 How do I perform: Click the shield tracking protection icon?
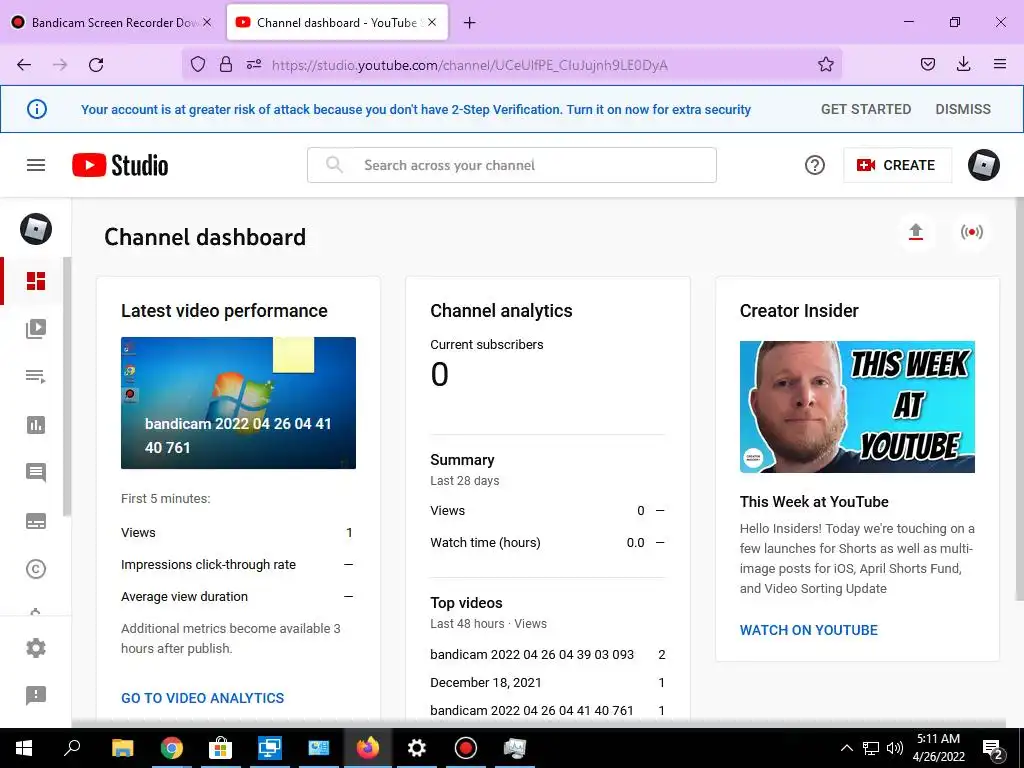(x=198, y=64)
